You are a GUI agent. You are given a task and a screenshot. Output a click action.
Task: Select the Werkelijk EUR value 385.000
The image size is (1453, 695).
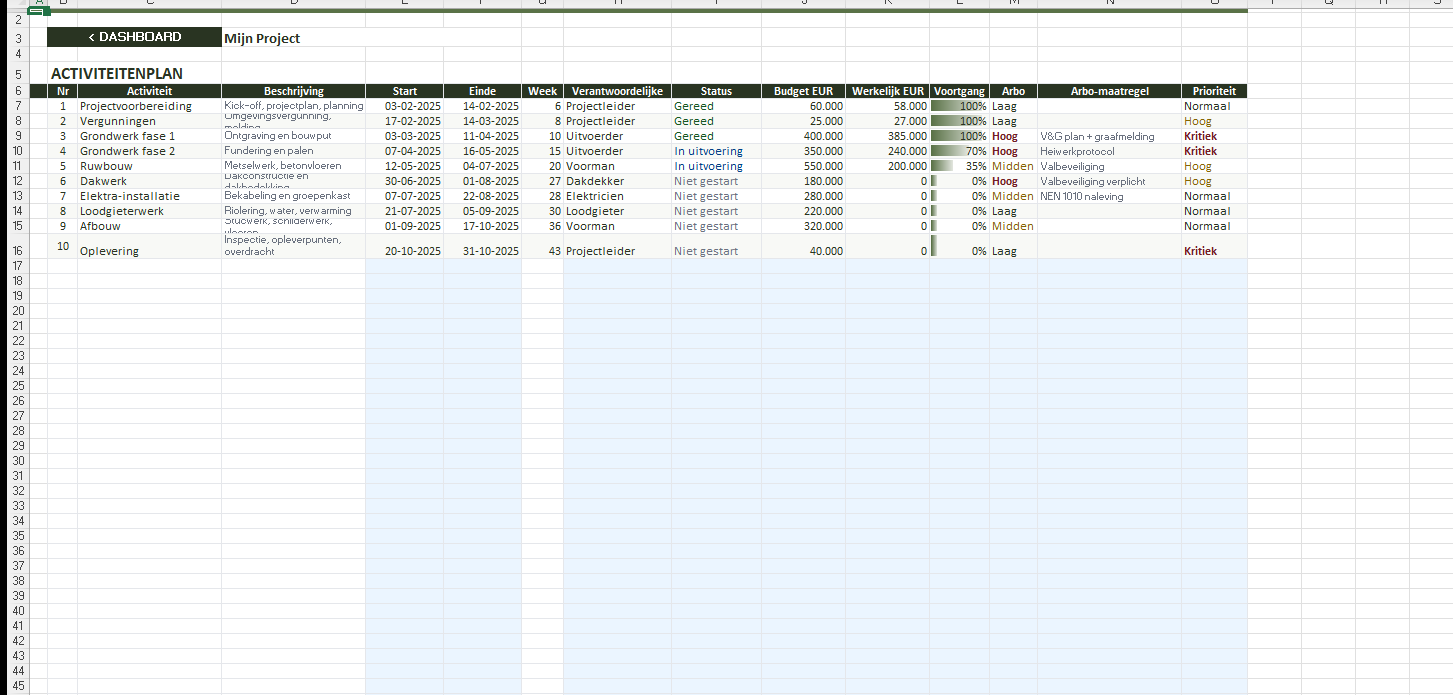(x=886, y=136)
